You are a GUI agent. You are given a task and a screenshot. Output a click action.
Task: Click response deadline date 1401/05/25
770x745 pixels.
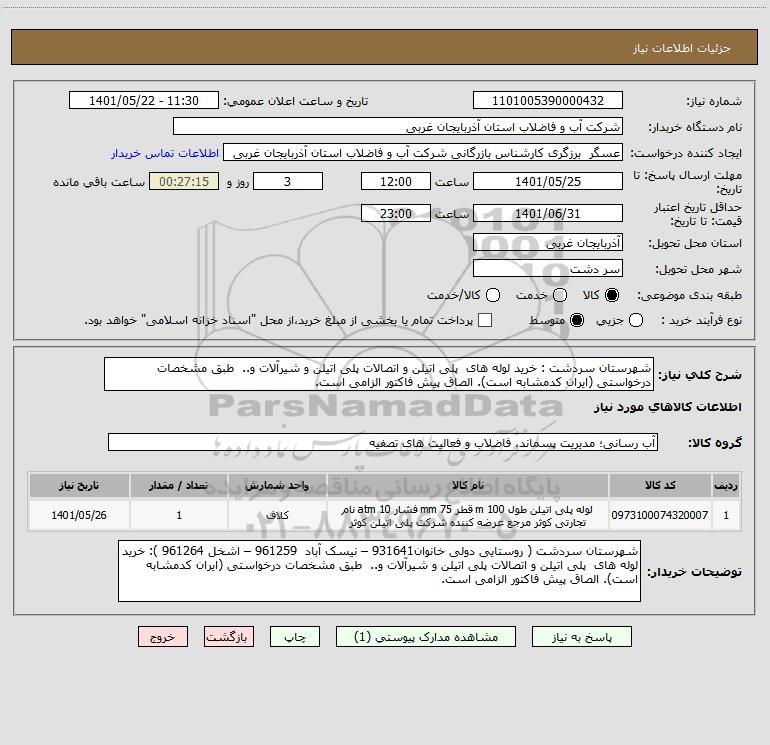point(548,181)
